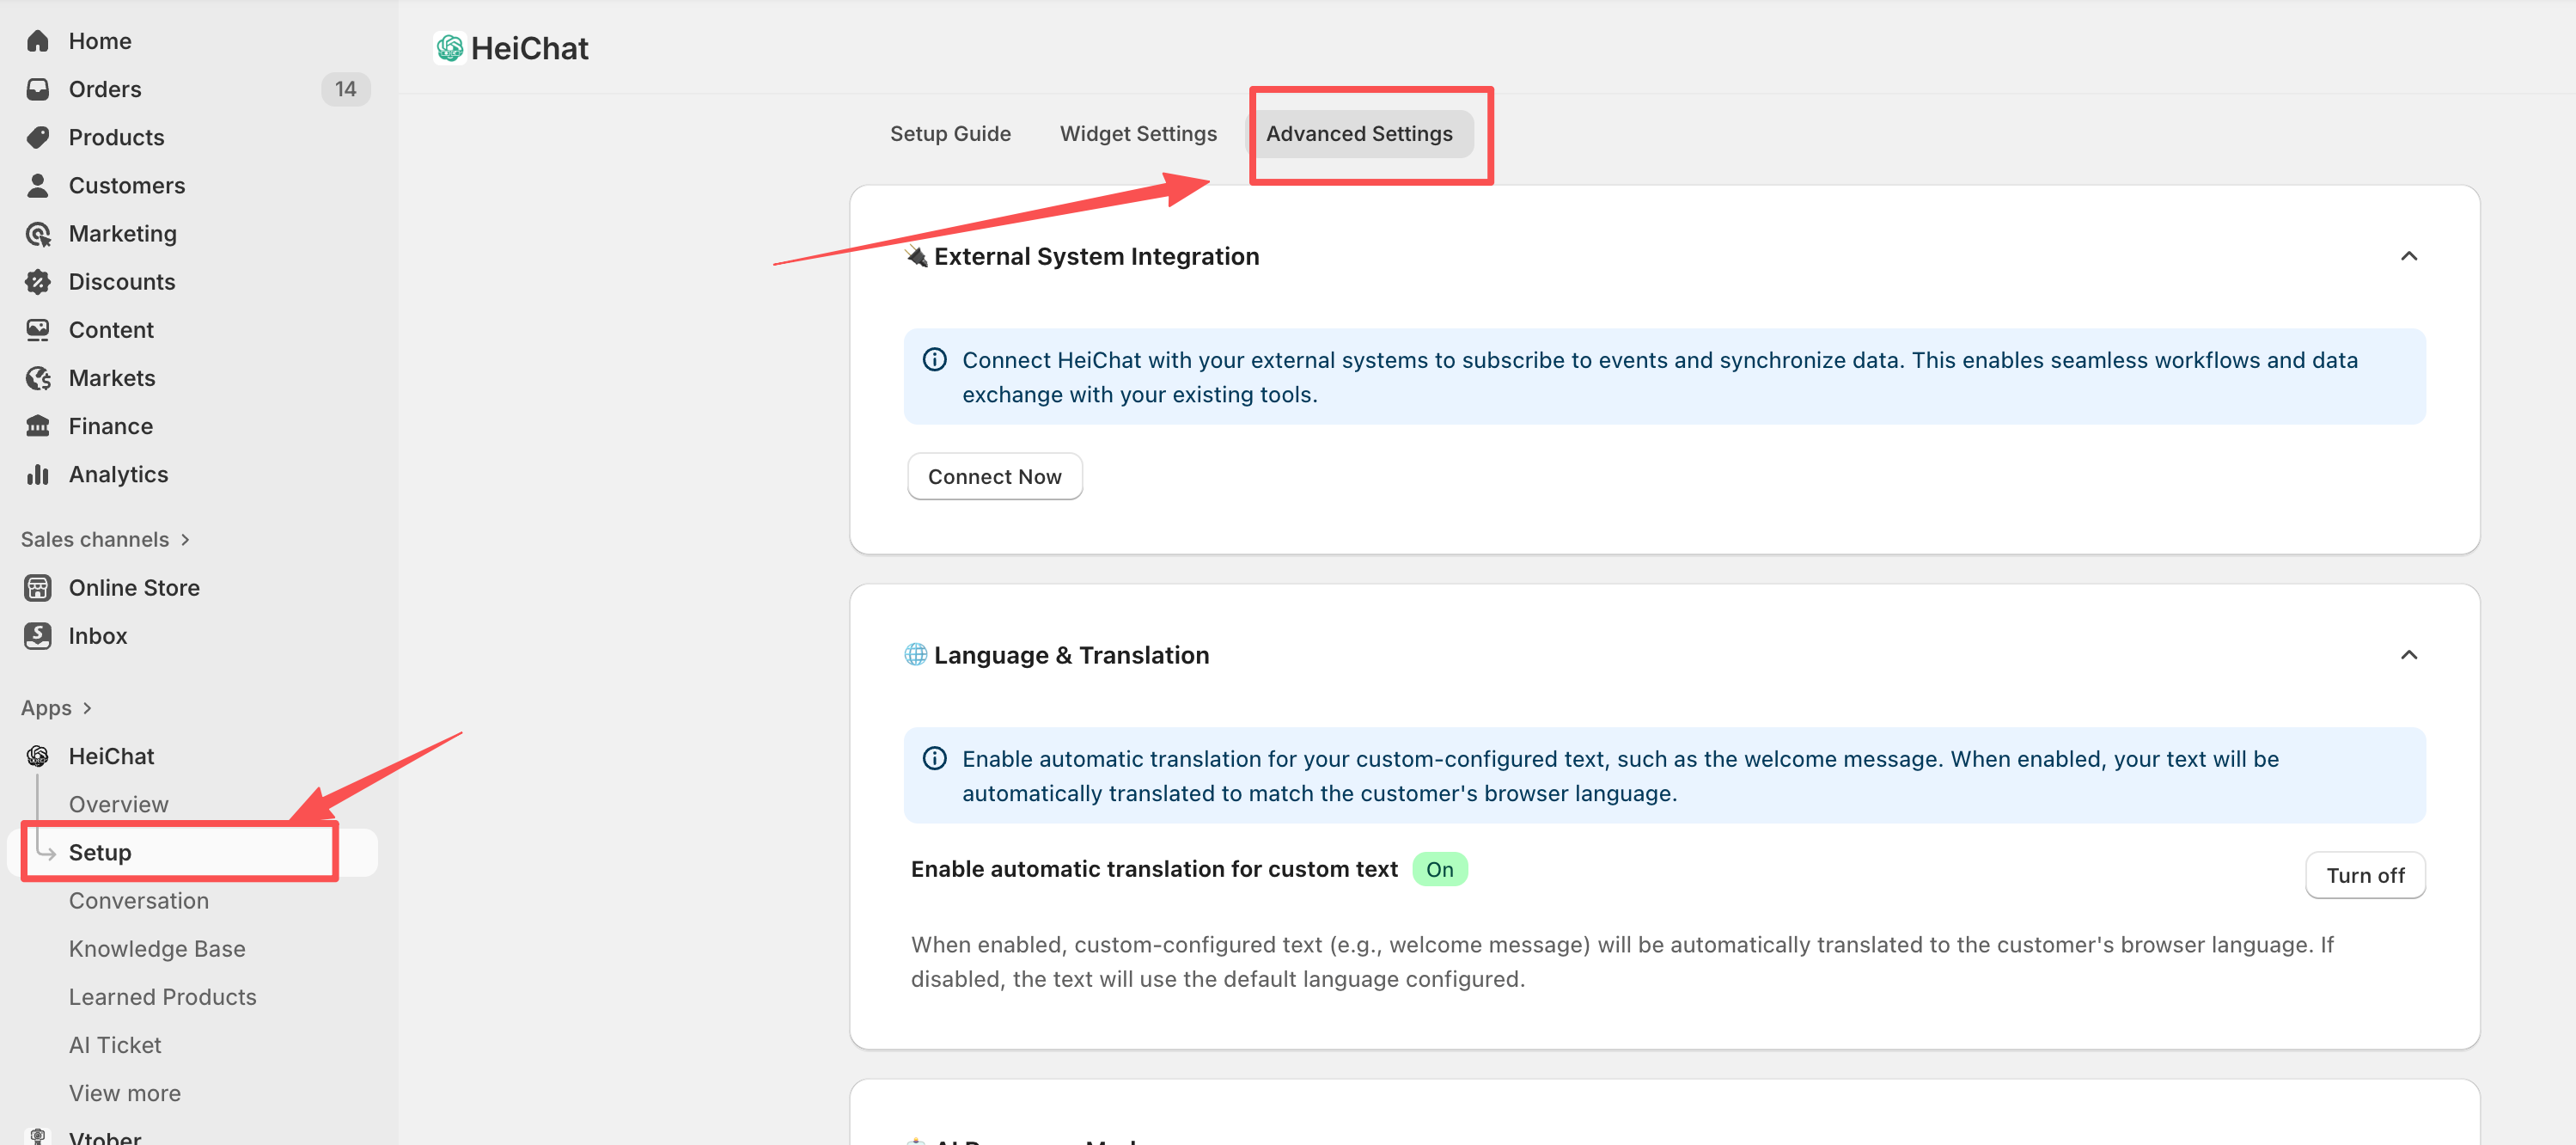Click the Products tag icon
Image resolution: width=2576 pixels, height=1145 pixels.
coord(38,137)
